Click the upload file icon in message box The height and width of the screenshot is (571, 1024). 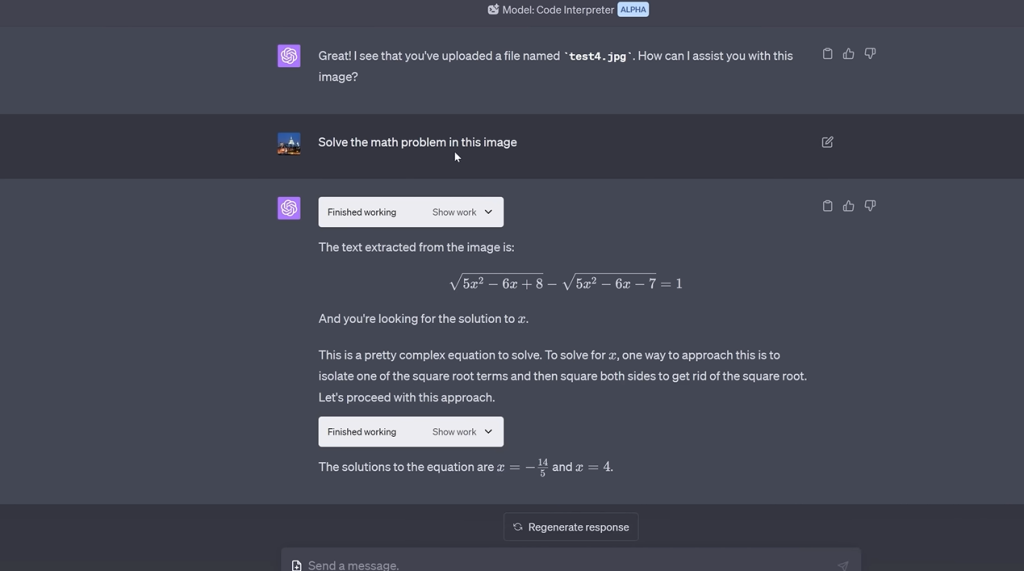[297, 565]
